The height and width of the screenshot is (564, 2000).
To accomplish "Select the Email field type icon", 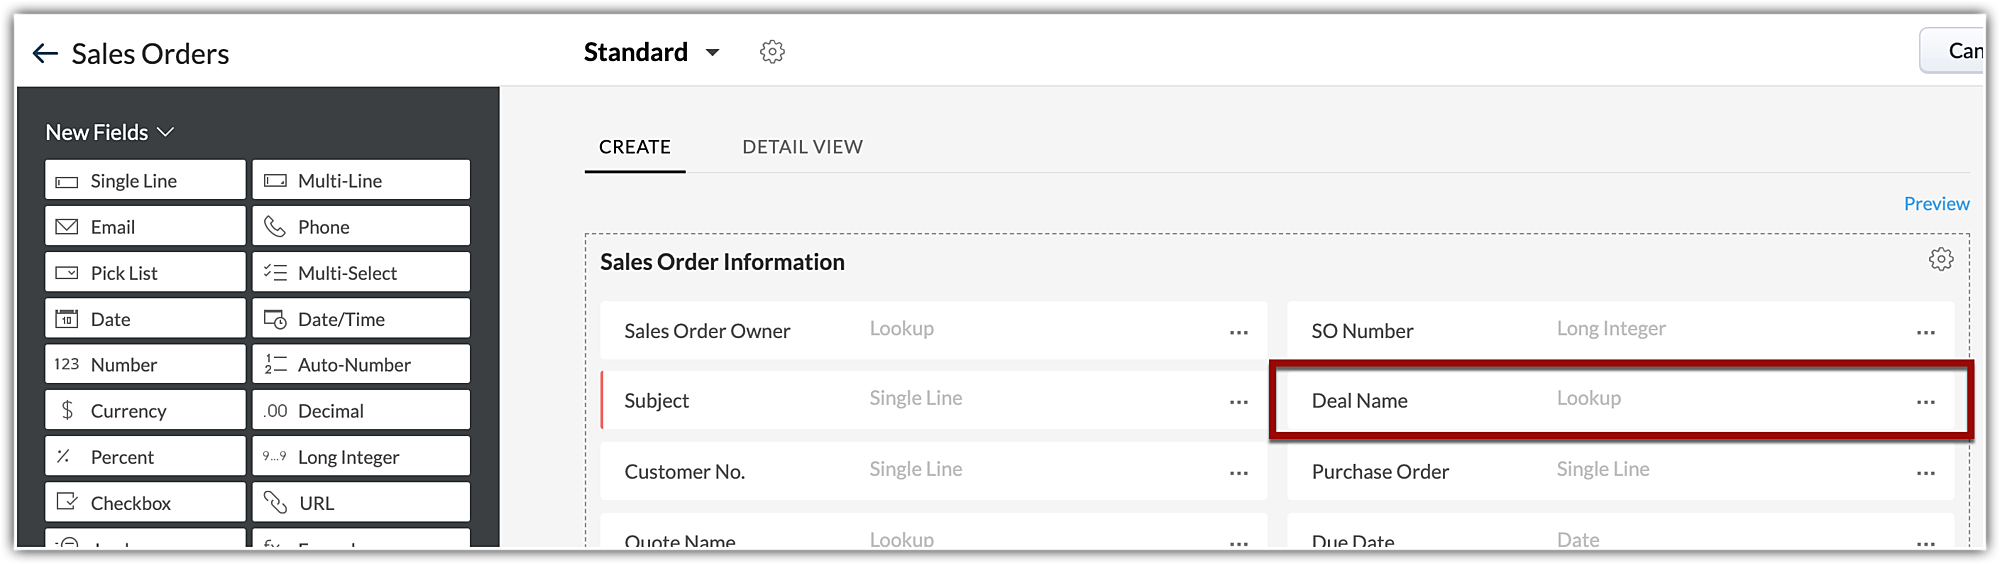I will (67, 227).
